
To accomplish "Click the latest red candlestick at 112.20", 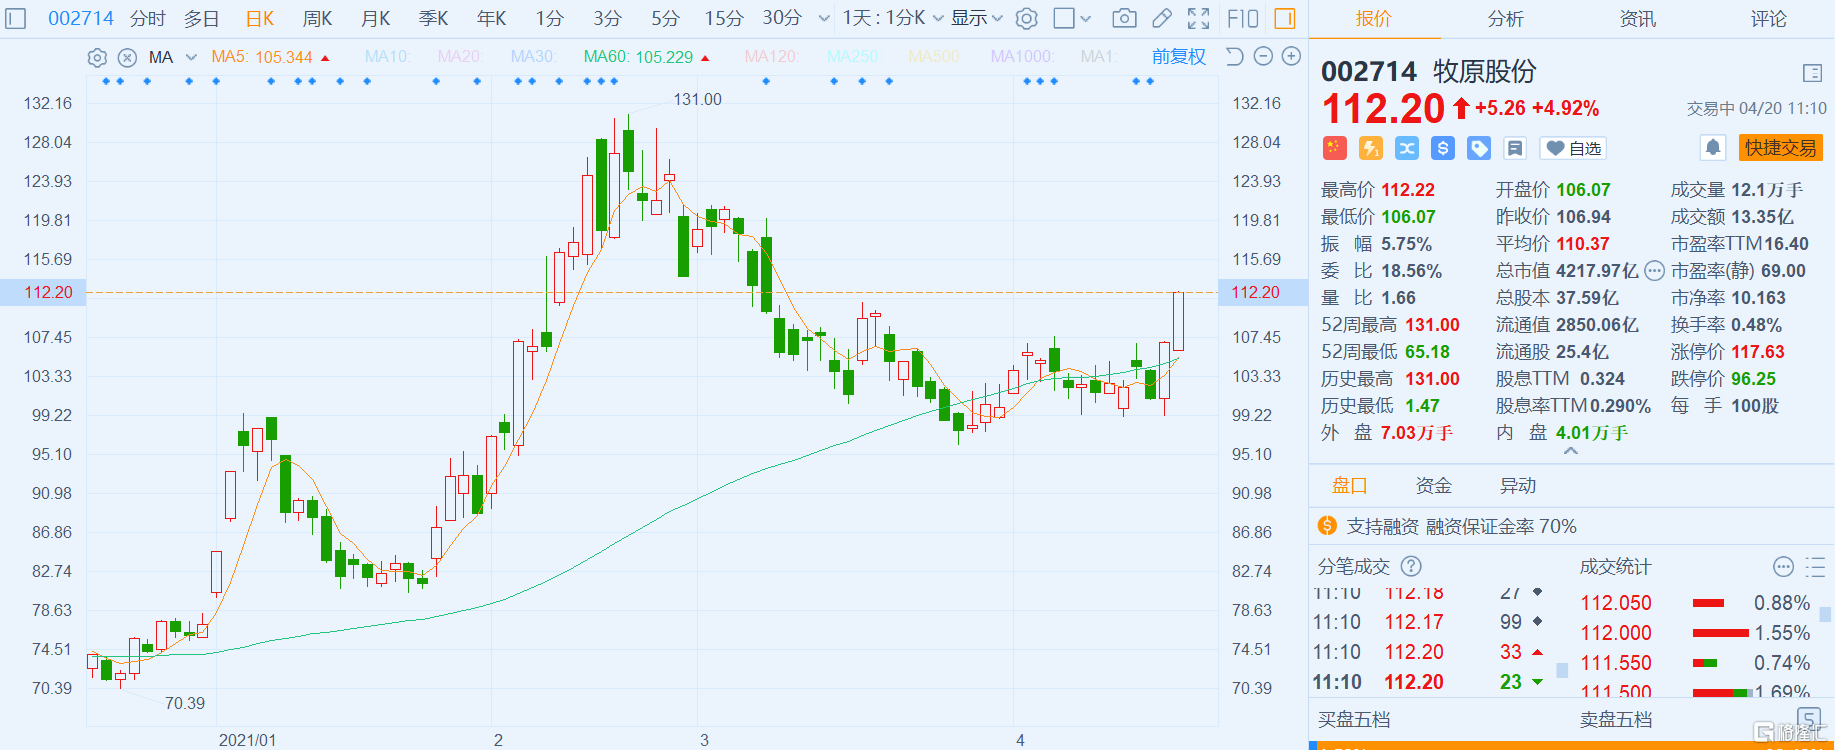I will pos(1178,321).
